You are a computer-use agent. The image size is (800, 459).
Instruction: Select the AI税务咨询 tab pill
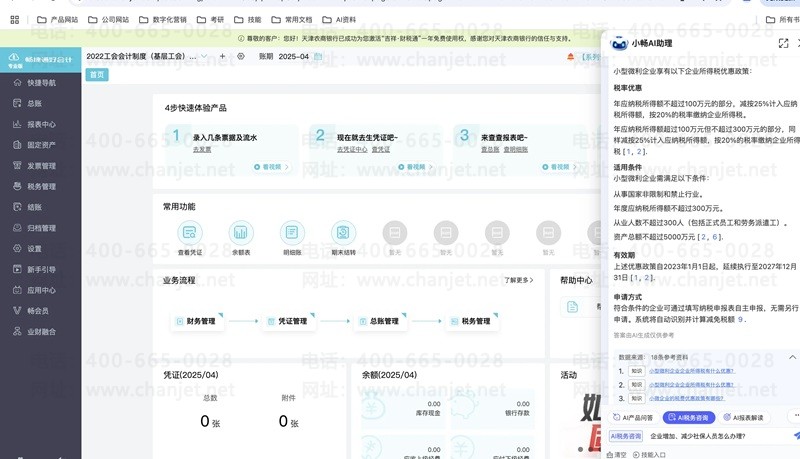[x=688, y=417]
